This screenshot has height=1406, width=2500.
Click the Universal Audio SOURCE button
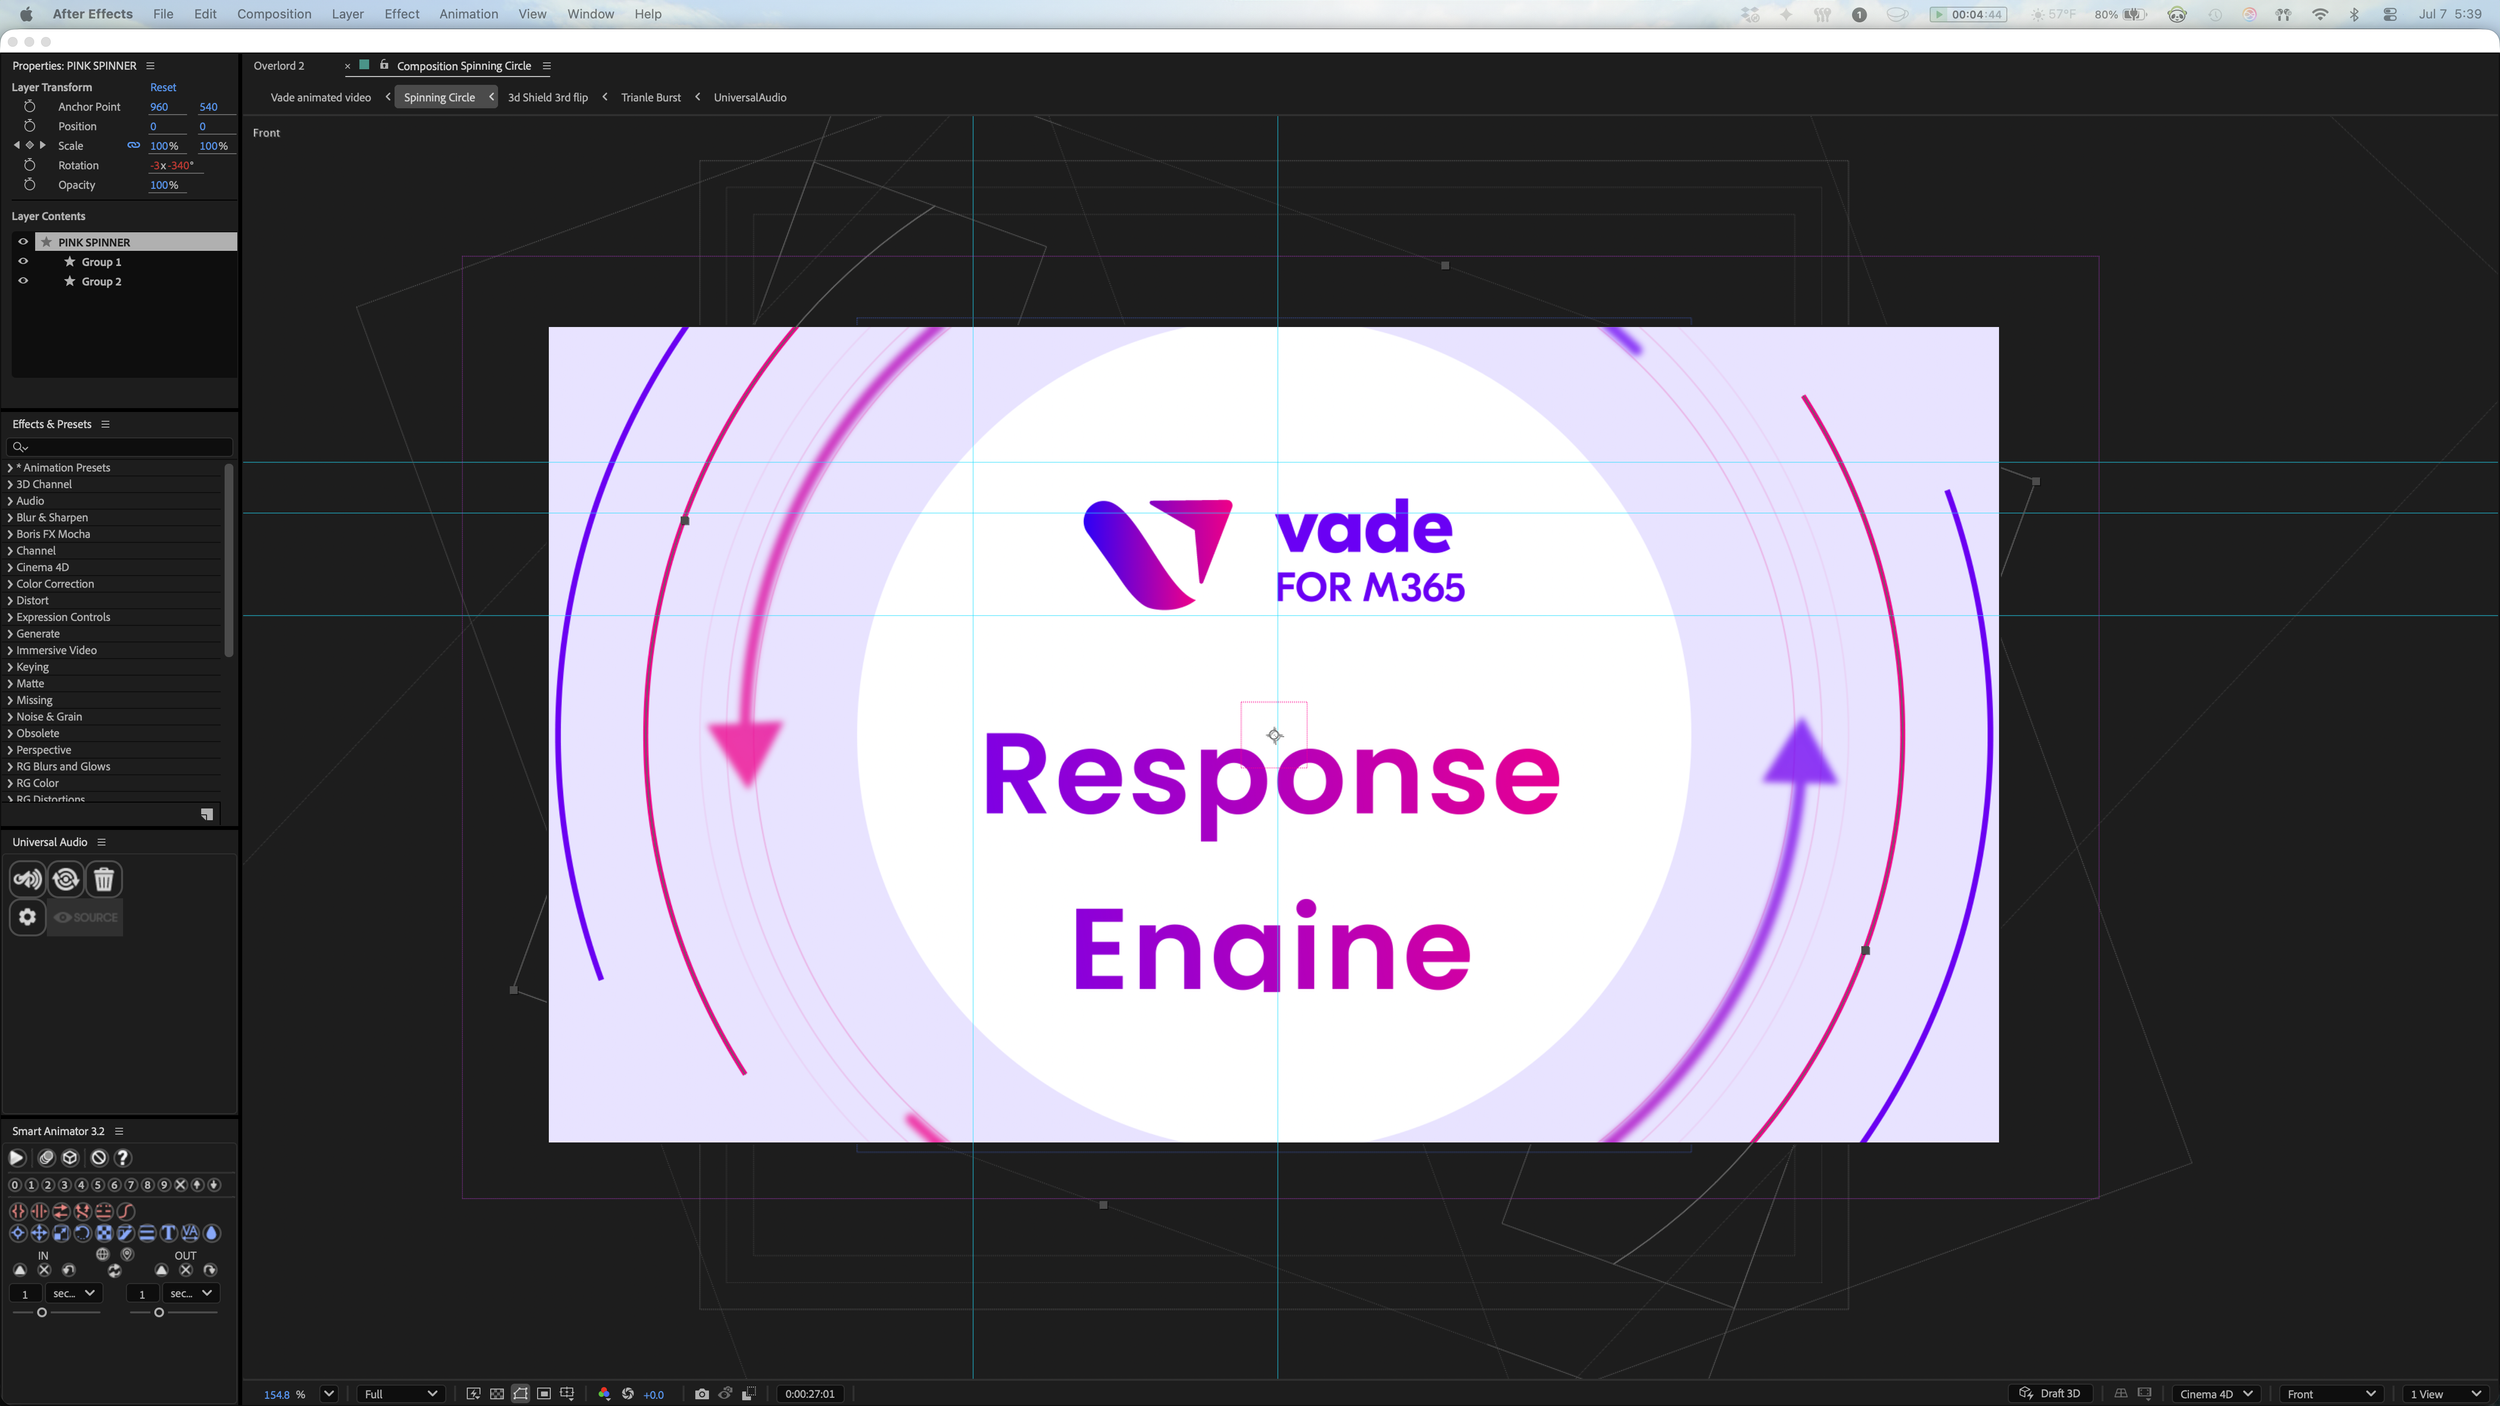86,917
